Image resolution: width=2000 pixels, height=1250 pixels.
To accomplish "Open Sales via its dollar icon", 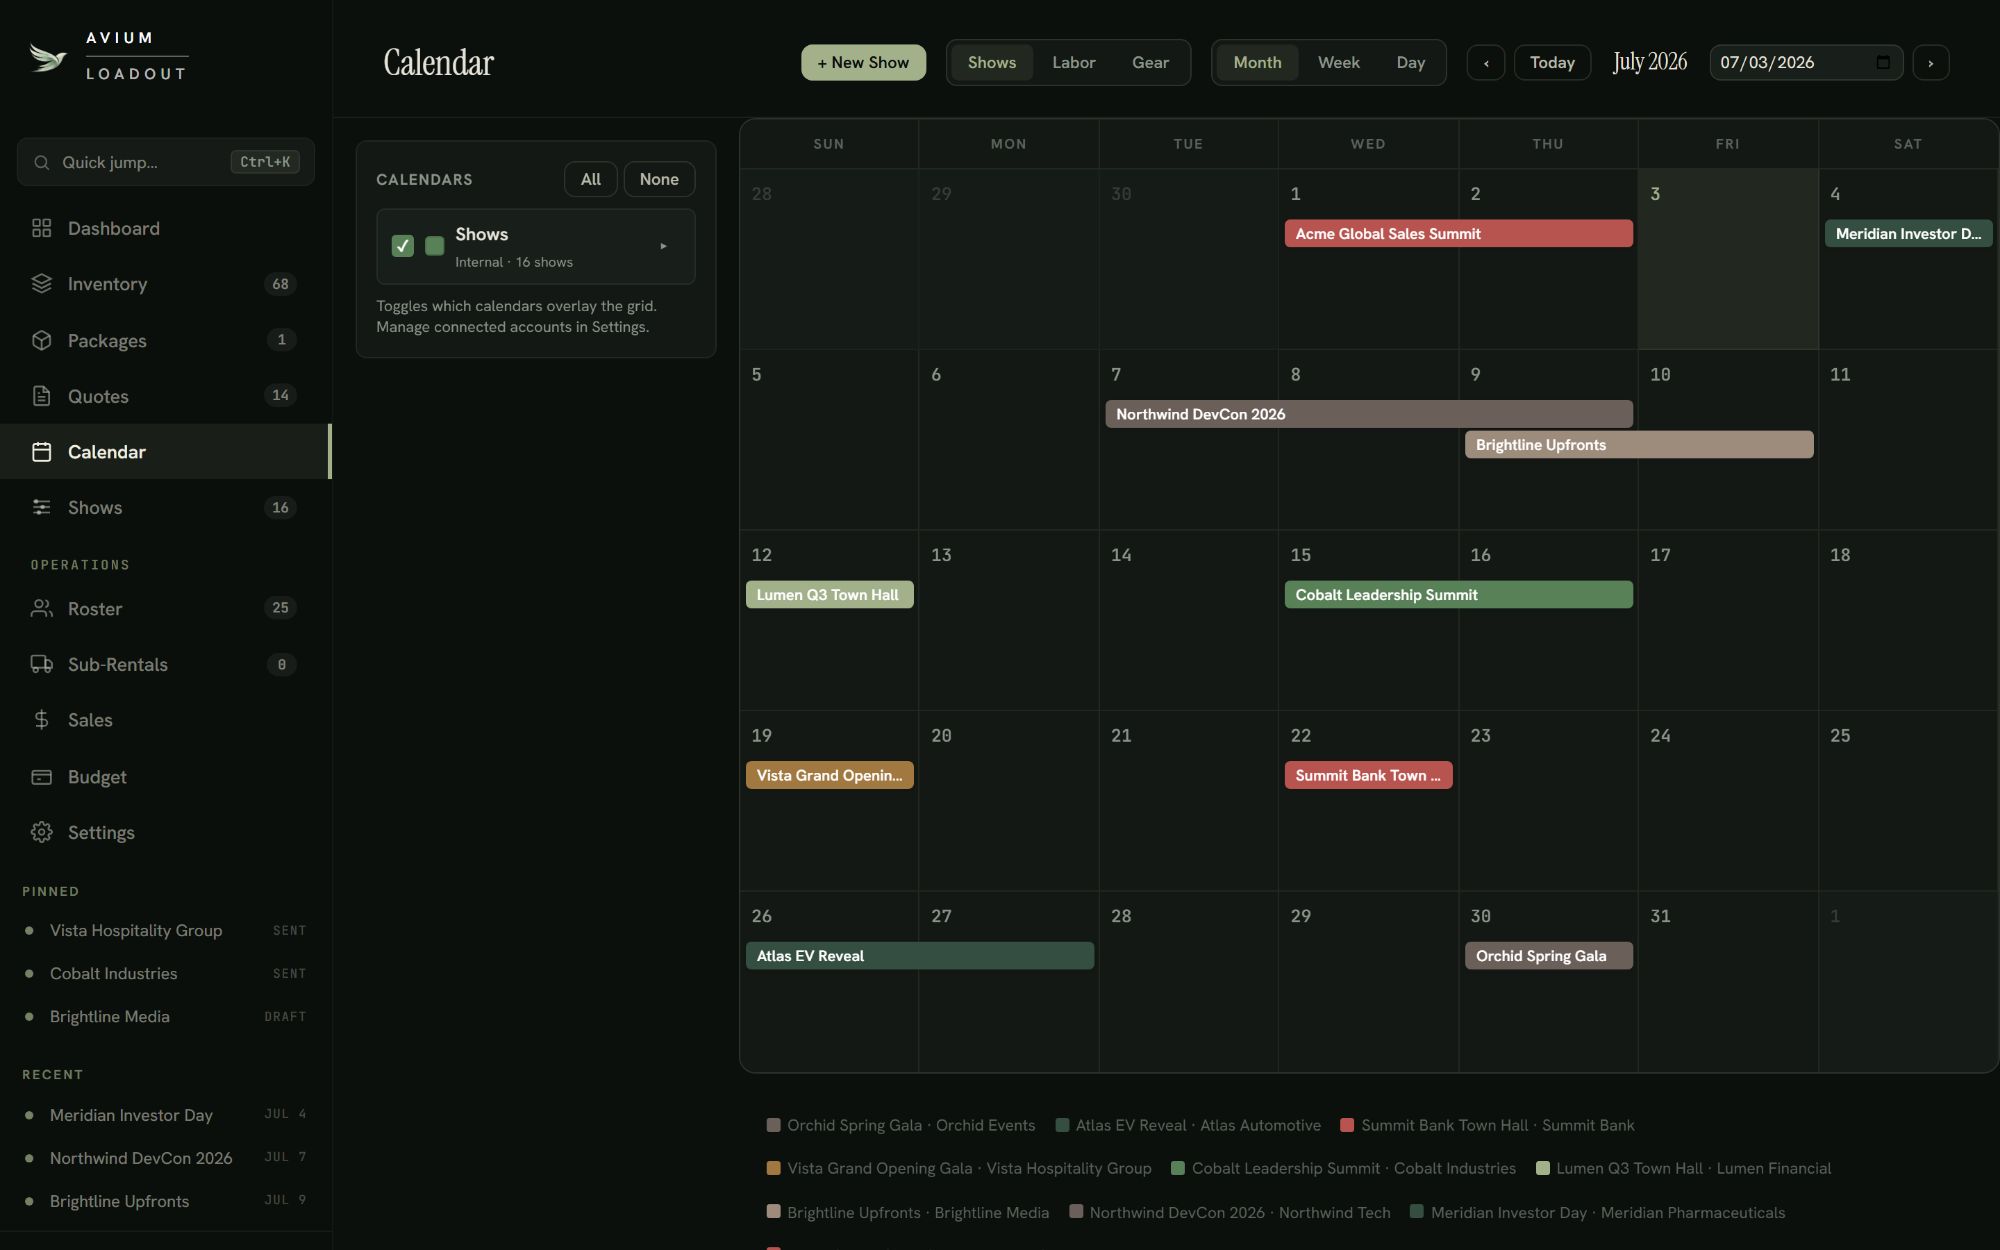I will point(41,720).
